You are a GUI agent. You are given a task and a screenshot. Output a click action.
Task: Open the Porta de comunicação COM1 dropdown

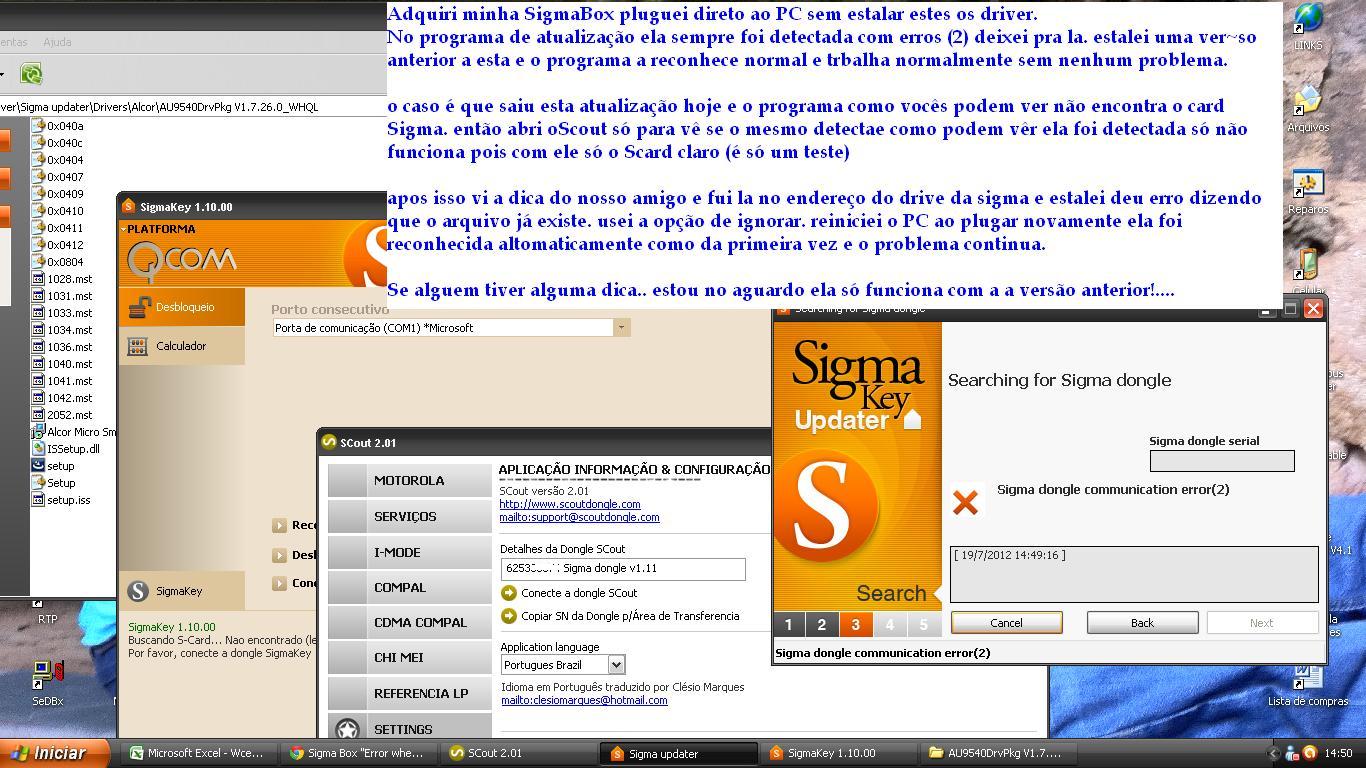tap(621, 328)
